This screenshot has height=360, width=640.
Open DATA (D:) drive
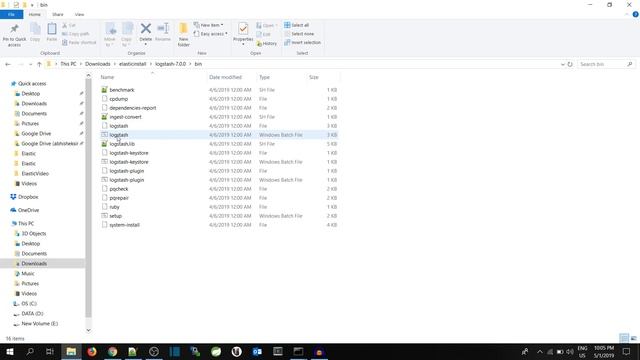32,313
